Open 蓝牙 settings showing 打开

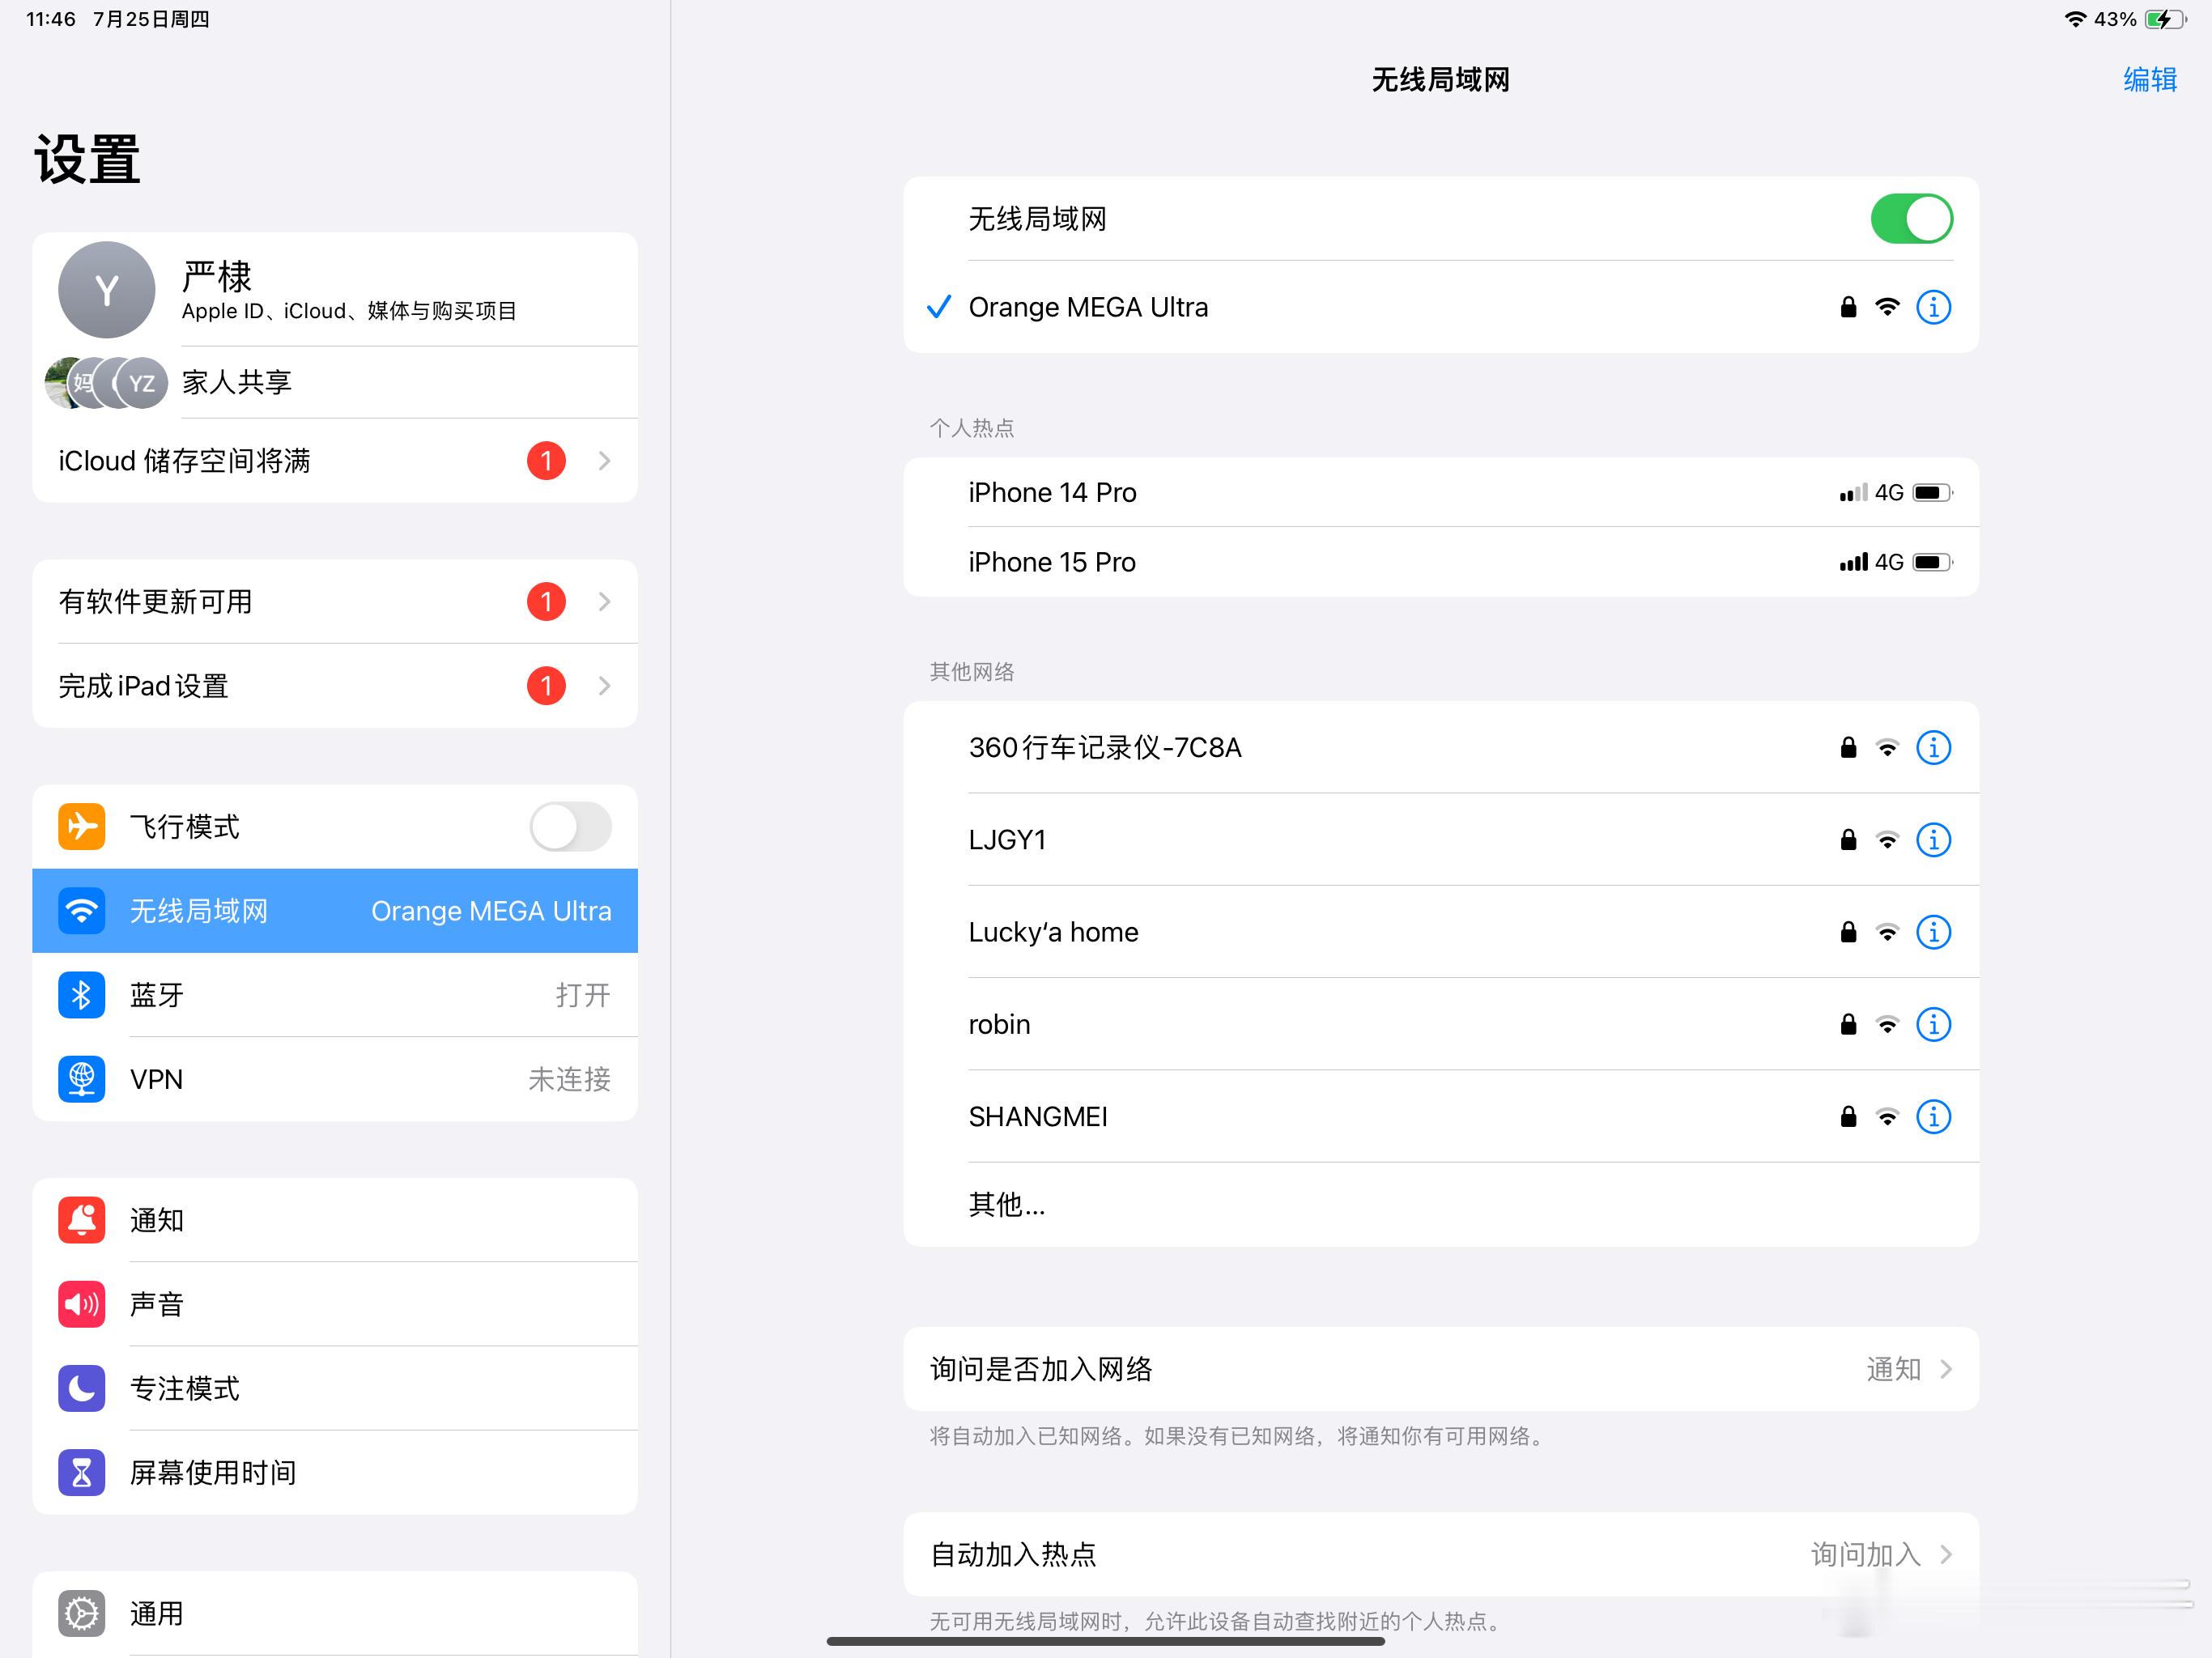(335, 995)
